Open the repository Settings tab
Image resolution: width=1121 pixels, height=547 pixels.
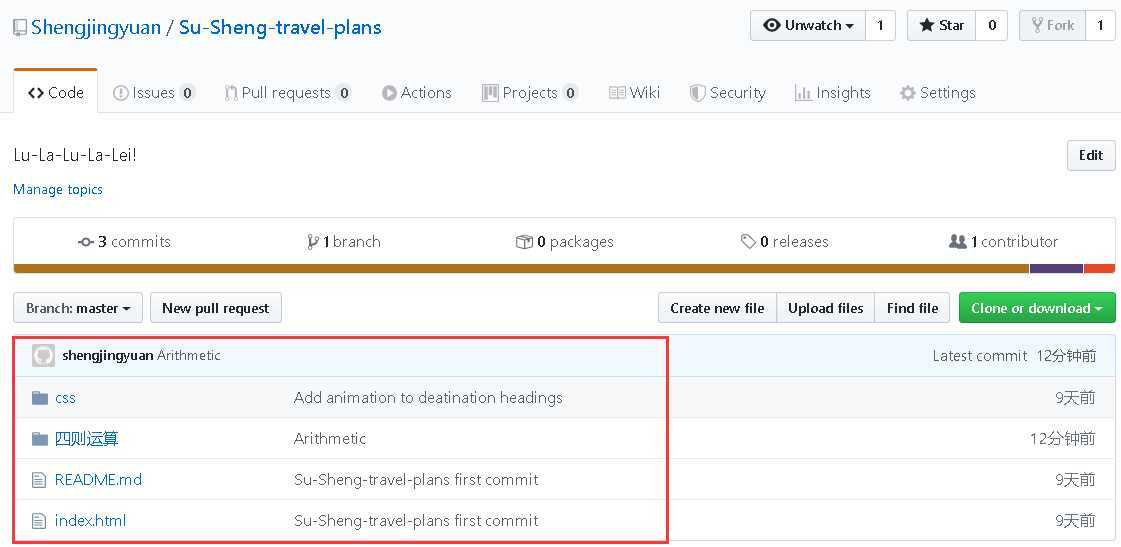[x=937, y=93]
